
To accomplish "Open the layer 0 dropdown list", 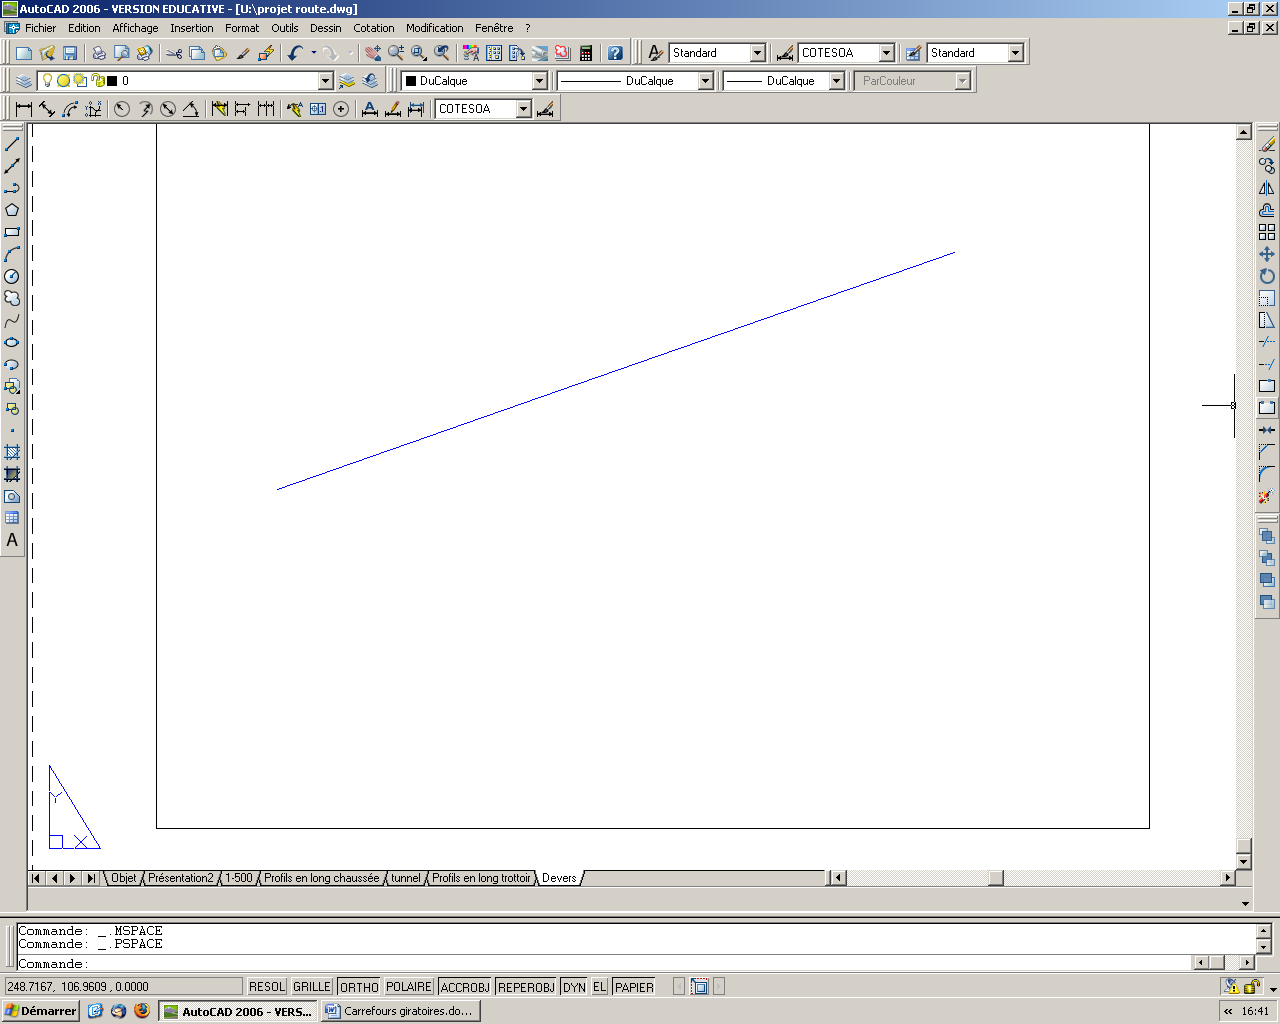I will pos(325,81).
